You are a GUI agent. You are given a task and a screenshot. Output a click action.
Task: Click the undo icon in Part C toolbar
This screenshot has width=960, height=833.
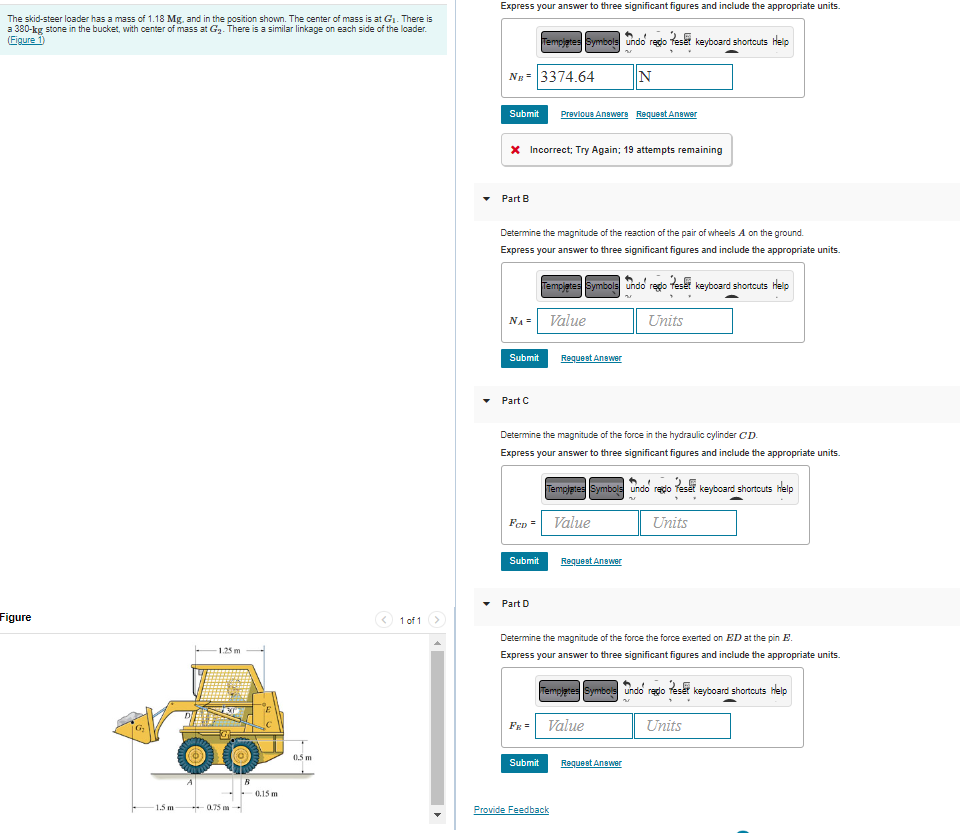tap(637, 488)
